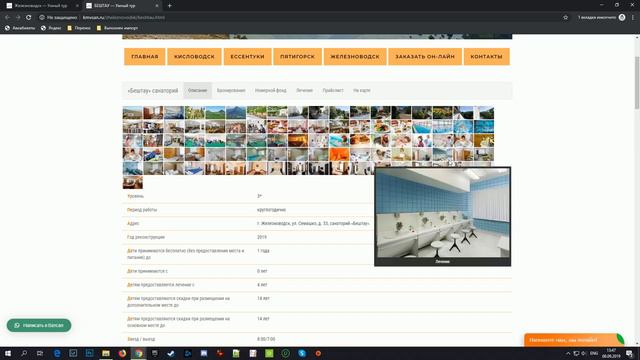
Task: Open Firefox from the taskbar
Action: pos(122,353)
